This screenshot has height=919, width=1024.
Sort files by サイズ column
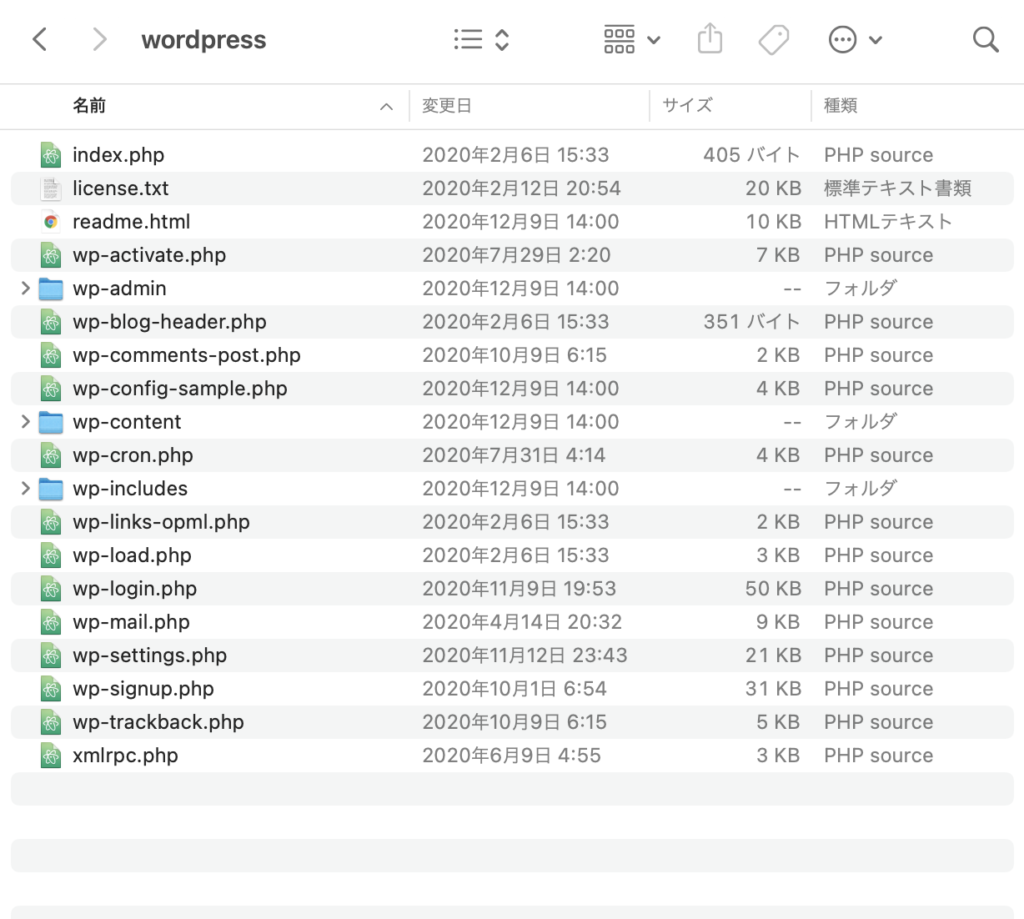(x=687, y=106)
